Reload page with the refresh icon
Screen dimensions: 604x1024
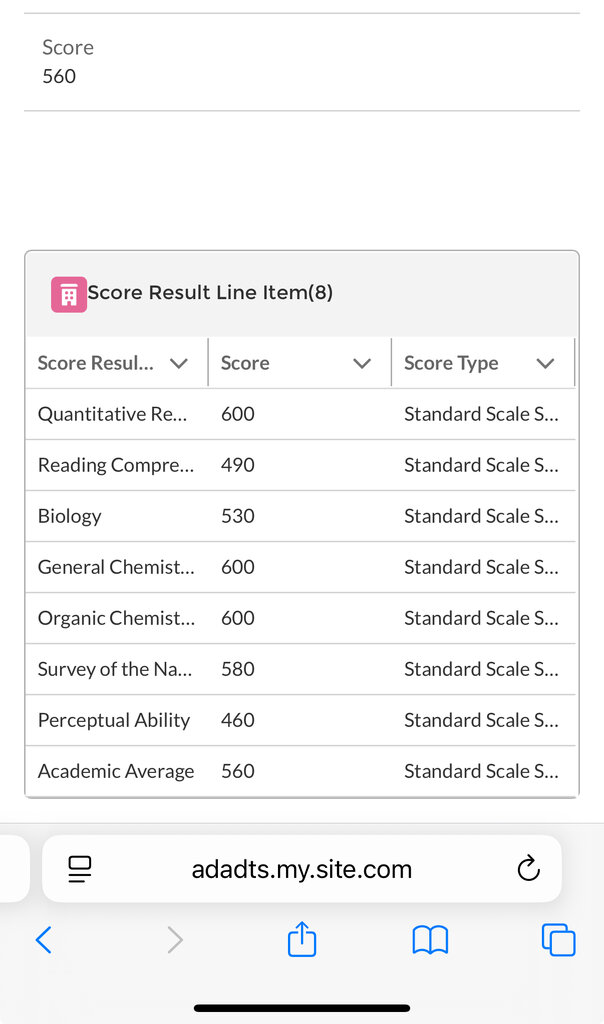point(528,869)
